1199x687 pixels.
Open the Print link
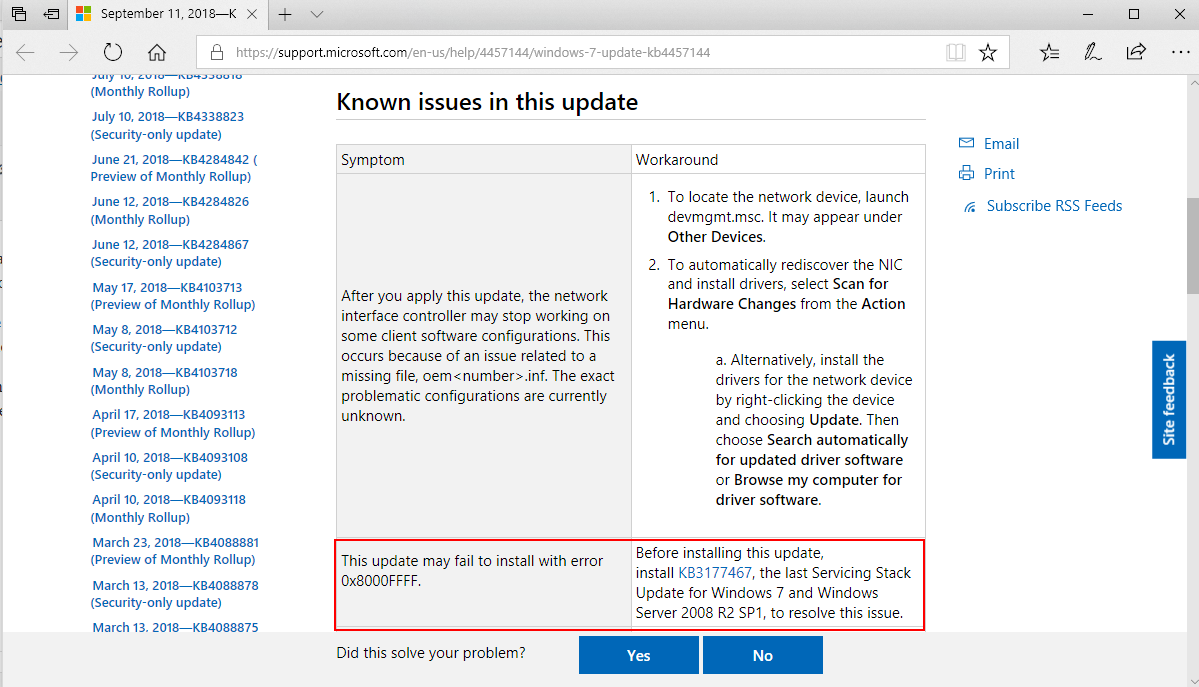(x=999, y=174)
